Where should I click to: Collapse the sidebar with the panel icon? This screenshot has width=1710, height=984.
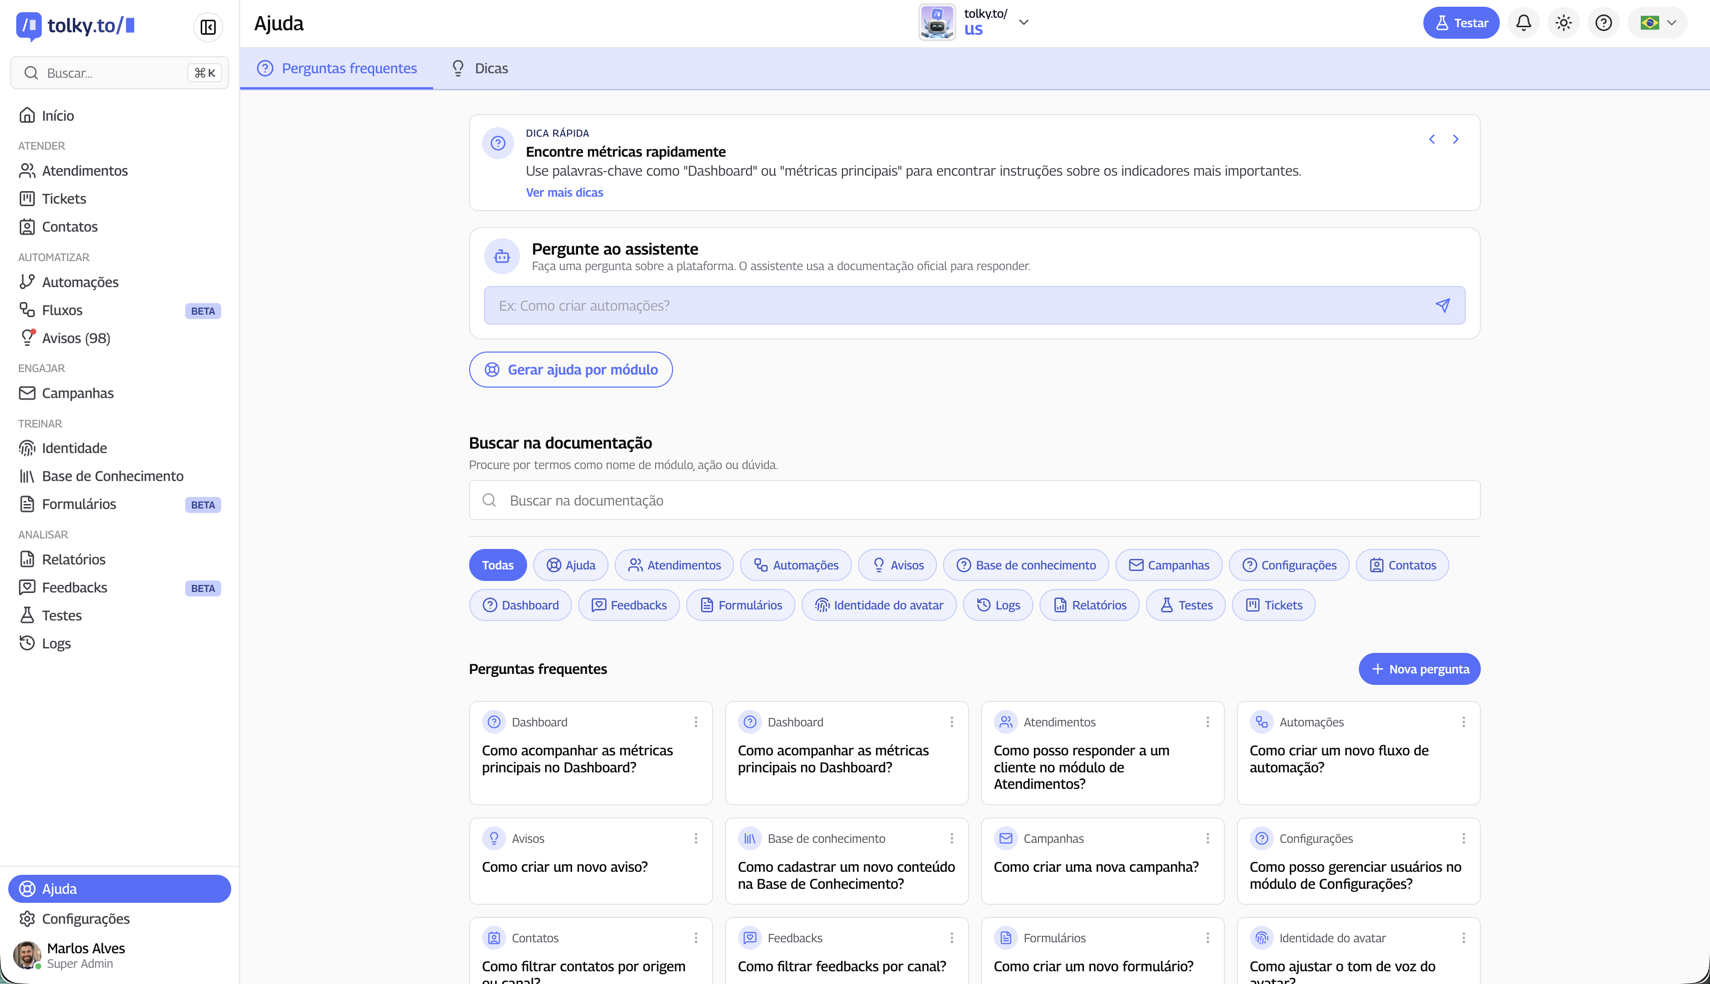point(207,27)
